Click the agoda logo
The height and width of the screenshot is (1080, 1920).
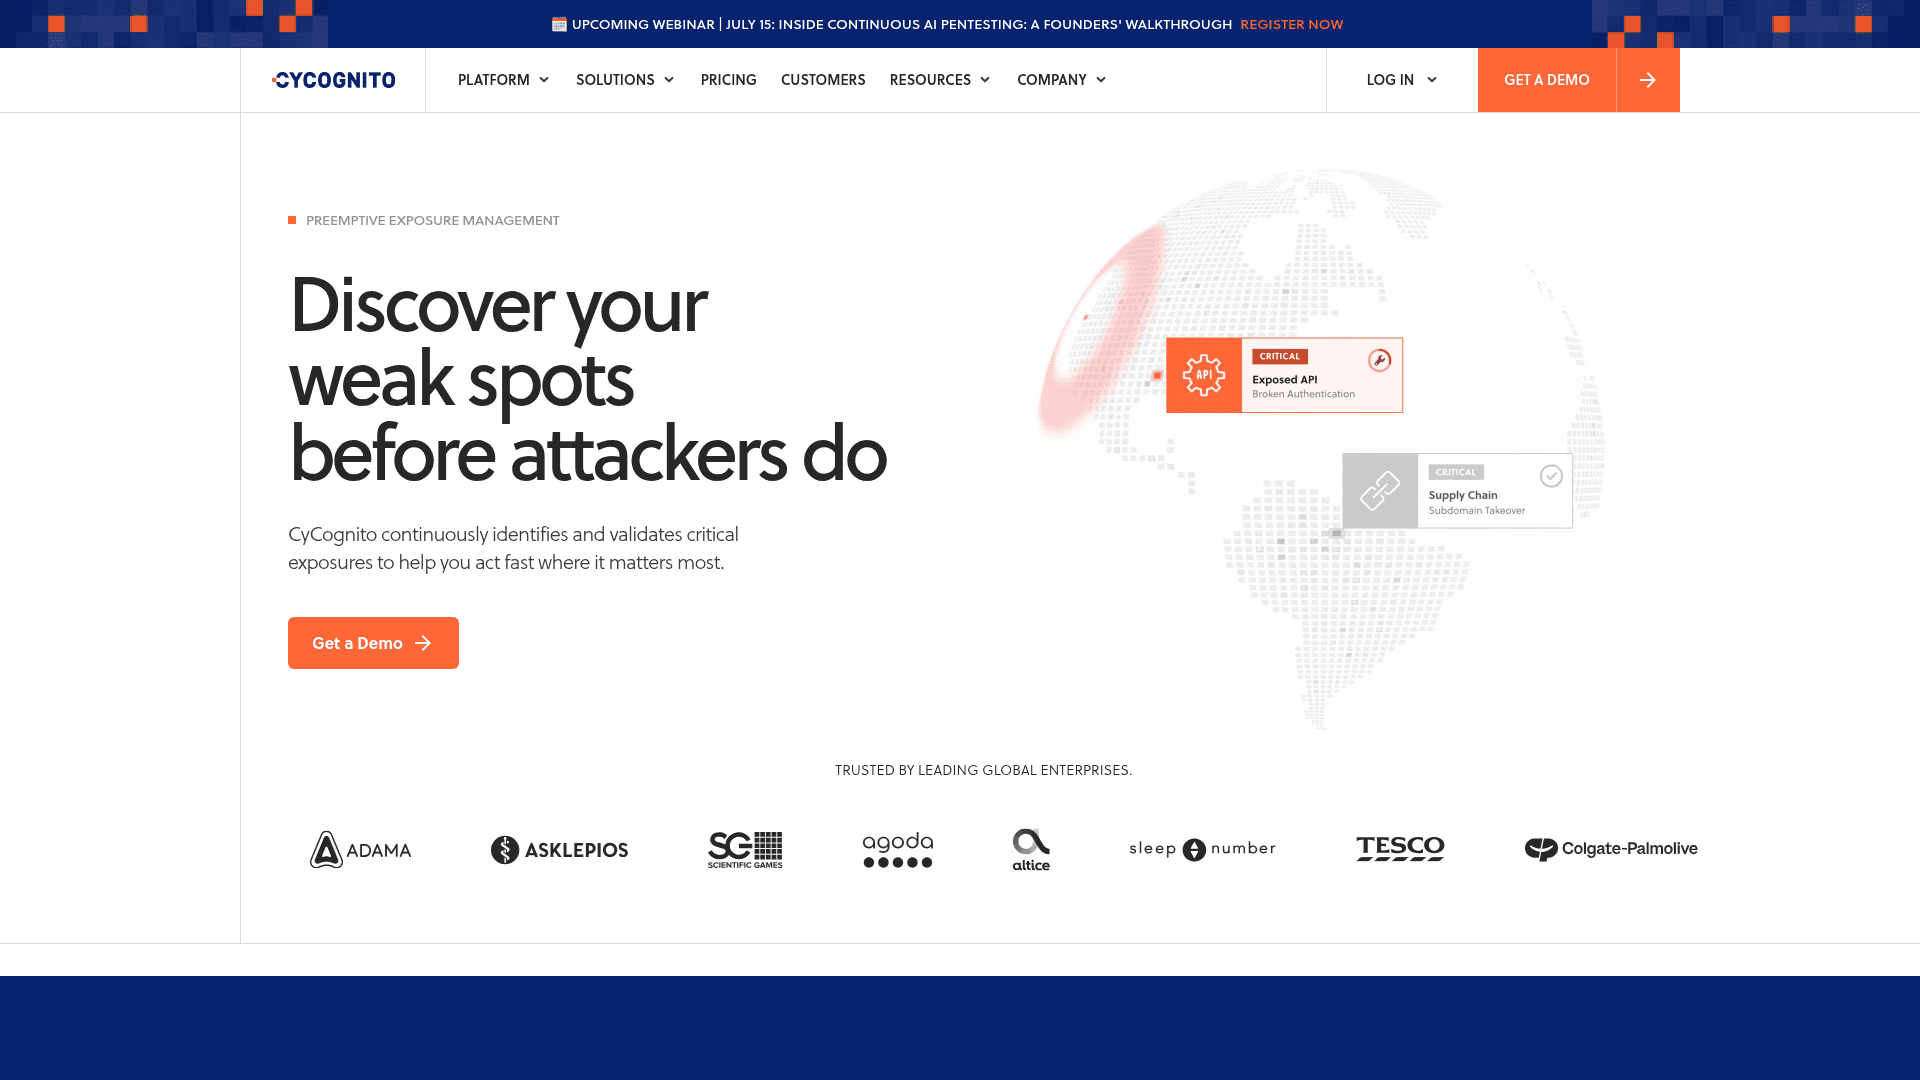898,850
